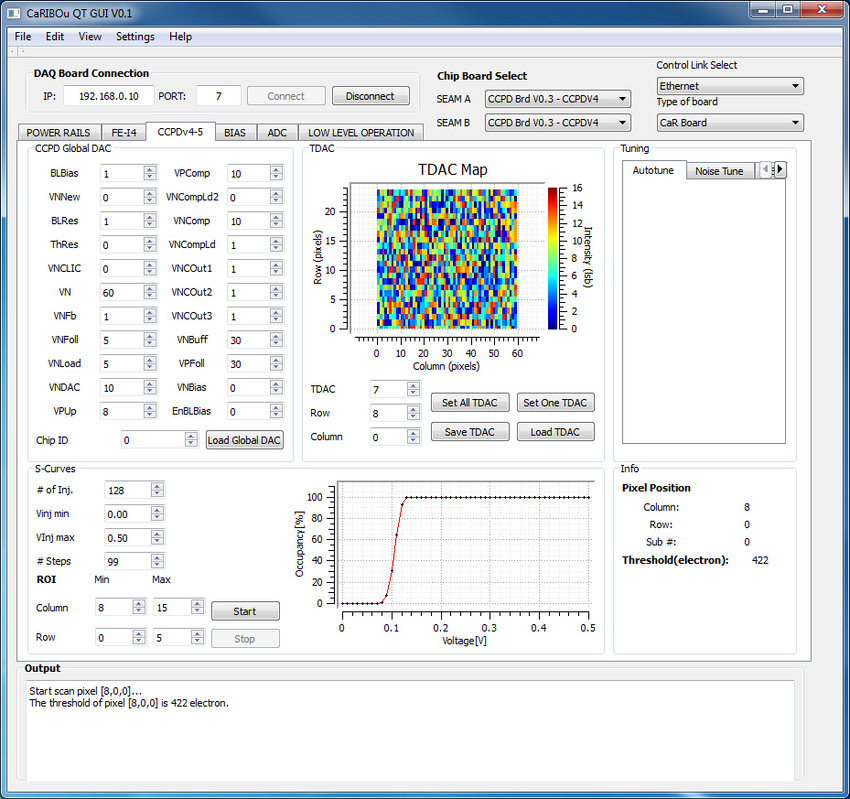Increase the VN value with its up arrow
Screen dimensions: 850x799
tap(150, 289)
